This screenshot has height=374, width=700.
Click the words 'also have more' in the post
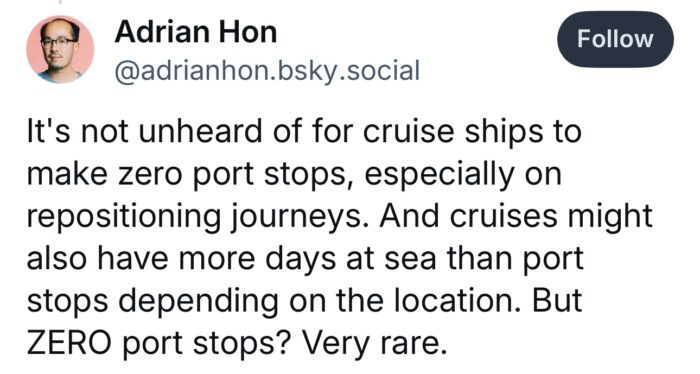click(141, 259)
